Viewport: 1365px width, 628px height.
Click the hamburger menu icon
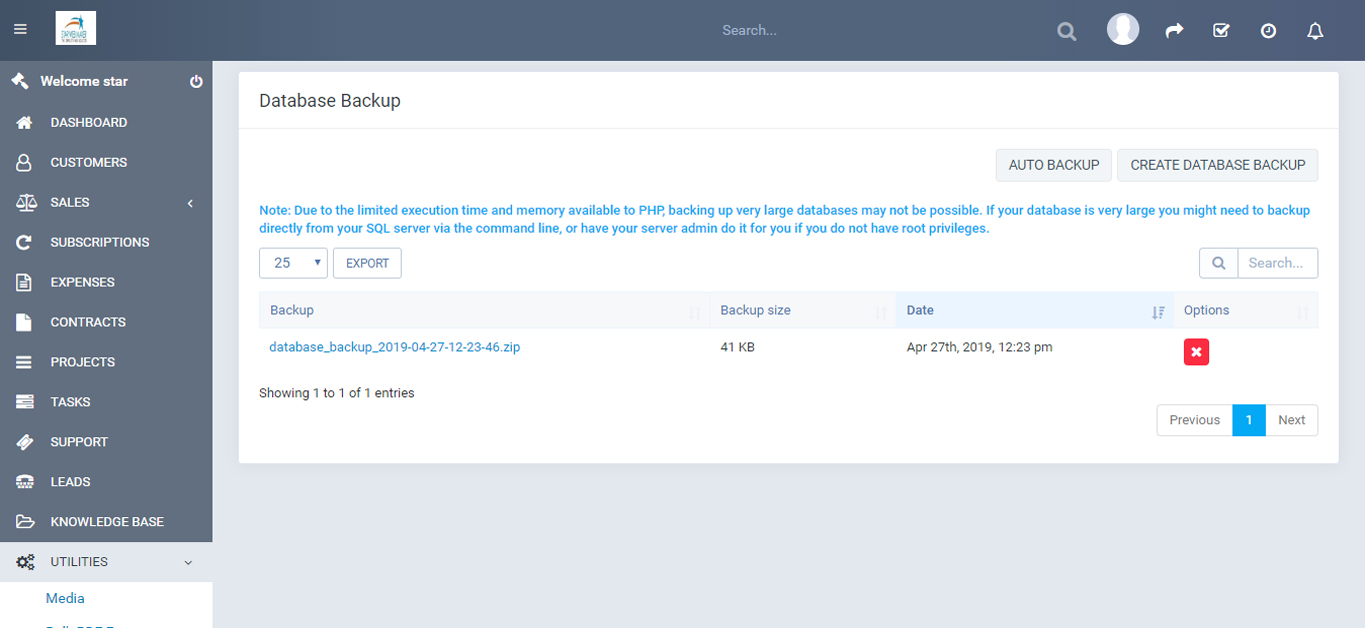(x=20, y=30)
